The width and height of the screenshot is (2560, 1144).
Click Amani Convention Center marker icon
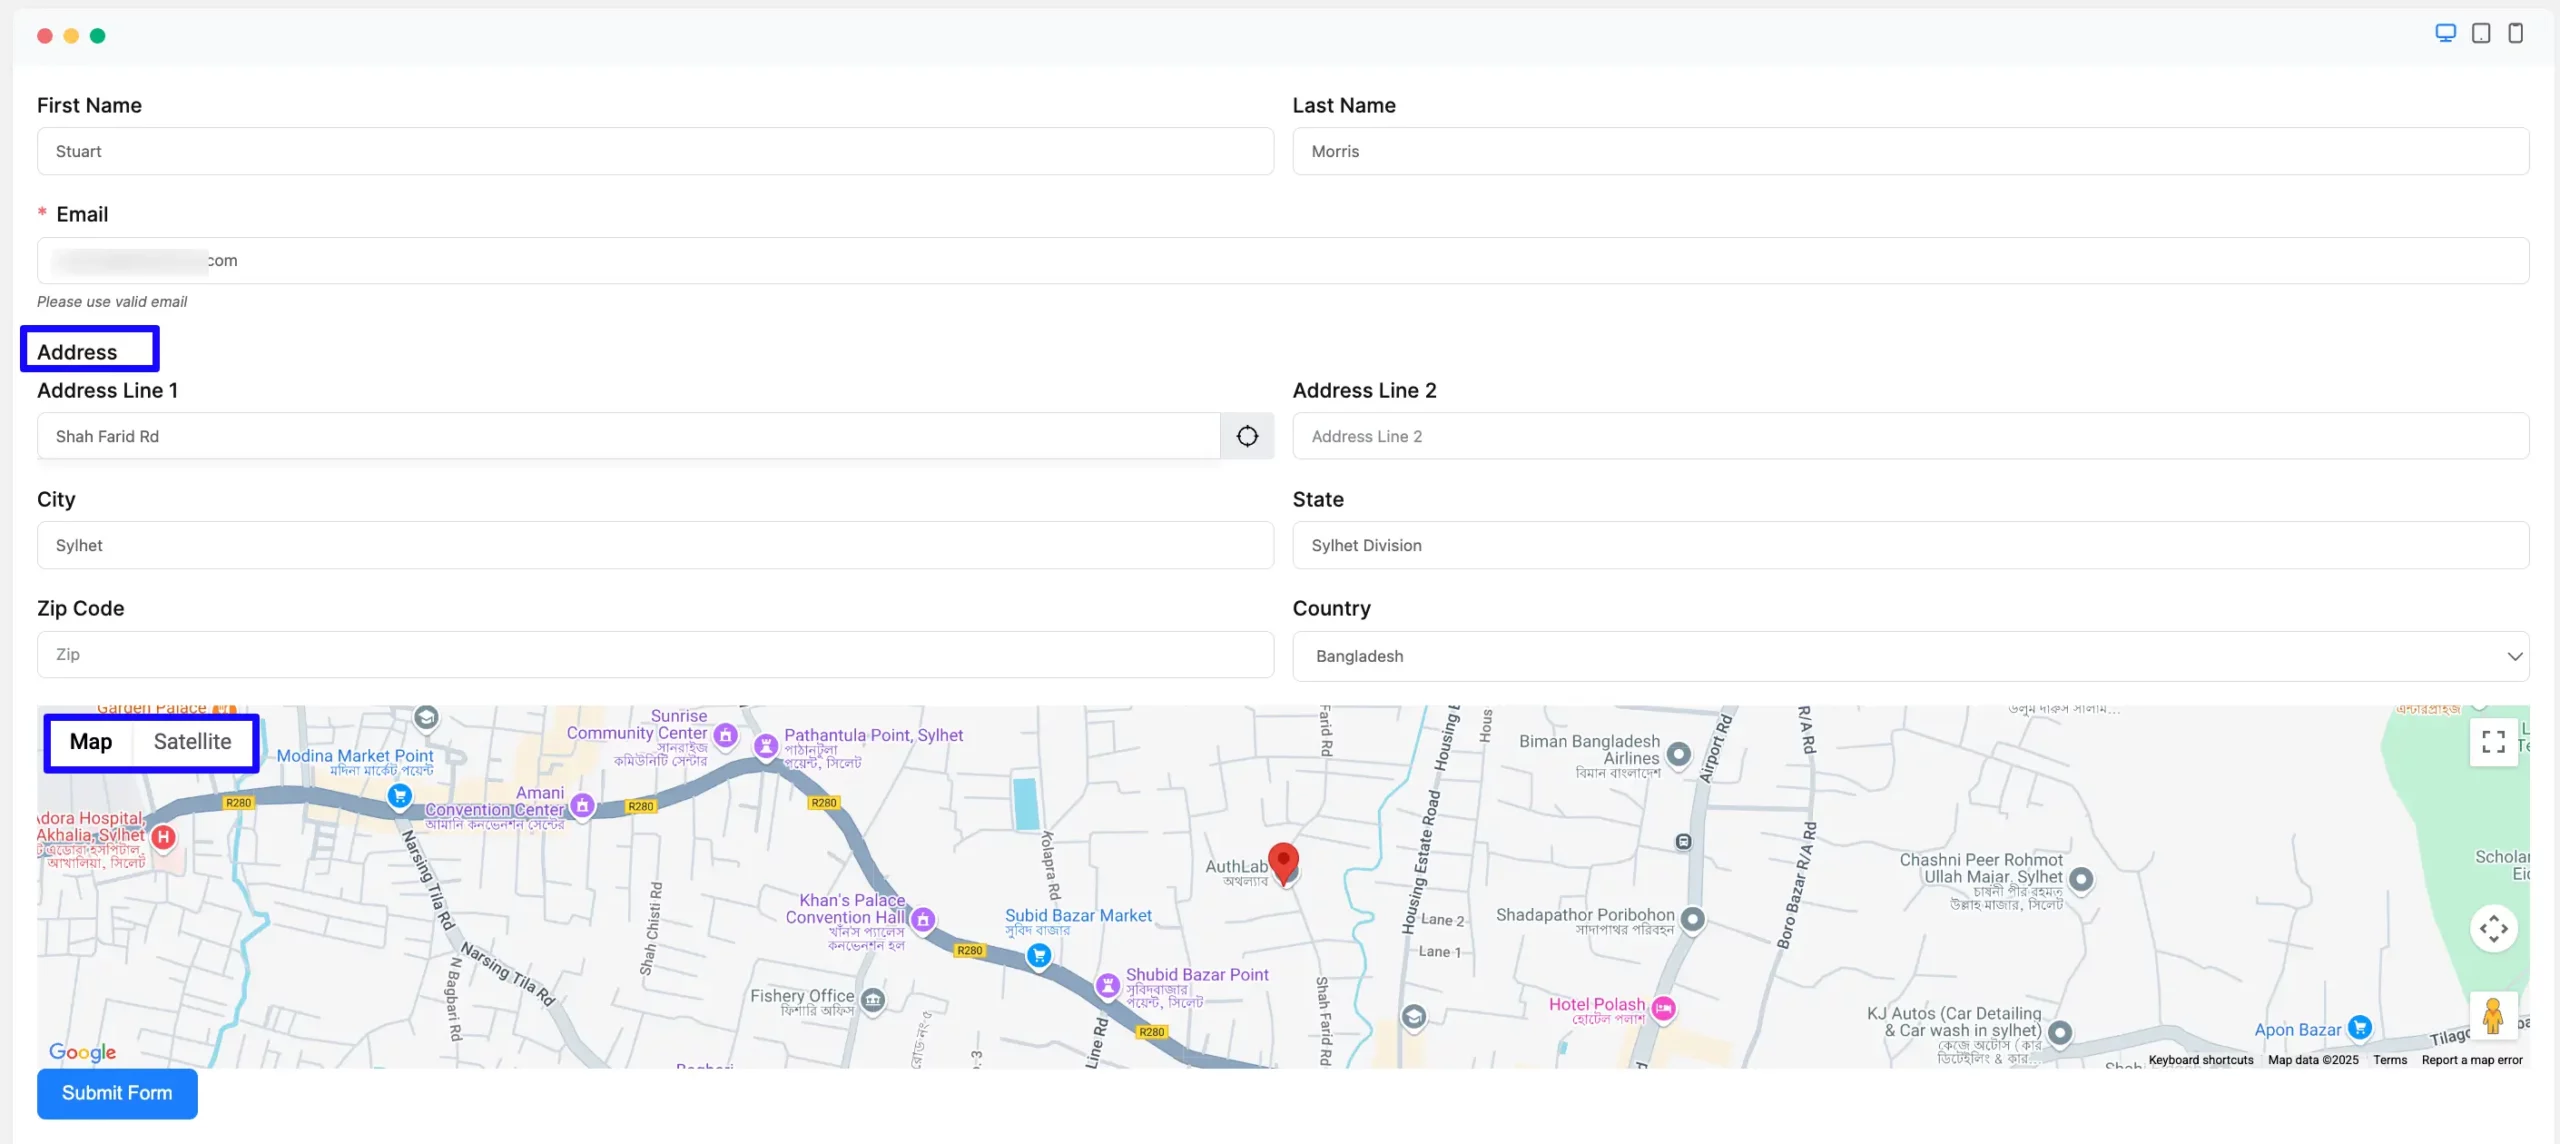coord(582,805)
